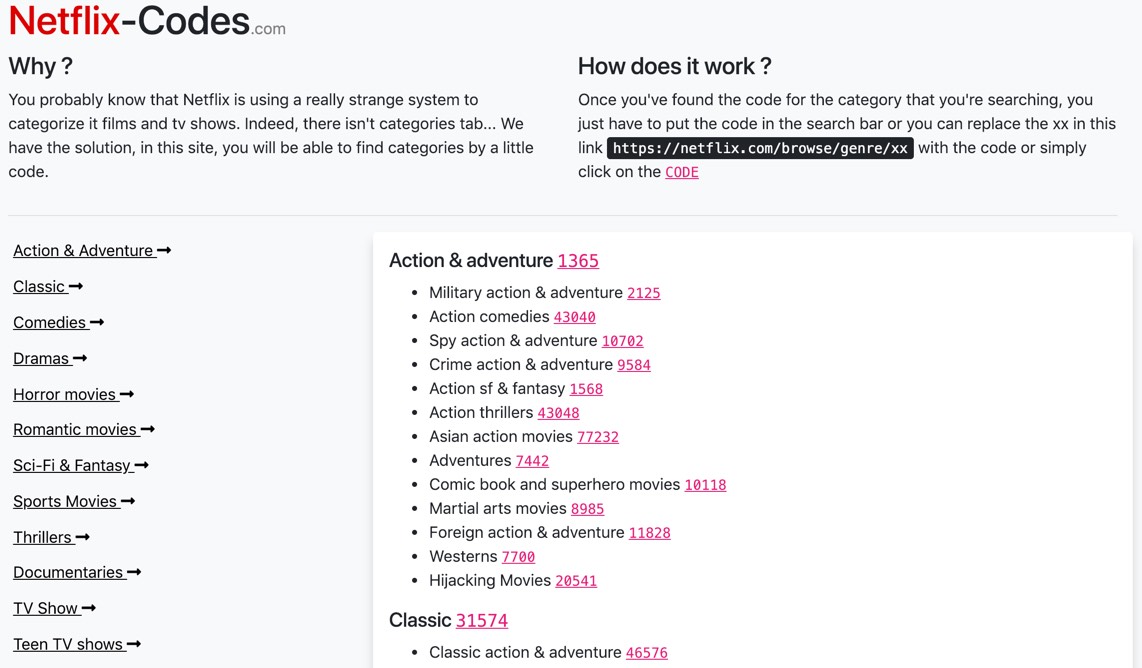Screen dimensions: 1142x668
Task: Click the arrow icon beside Horror movies
Action: [127, 395]
